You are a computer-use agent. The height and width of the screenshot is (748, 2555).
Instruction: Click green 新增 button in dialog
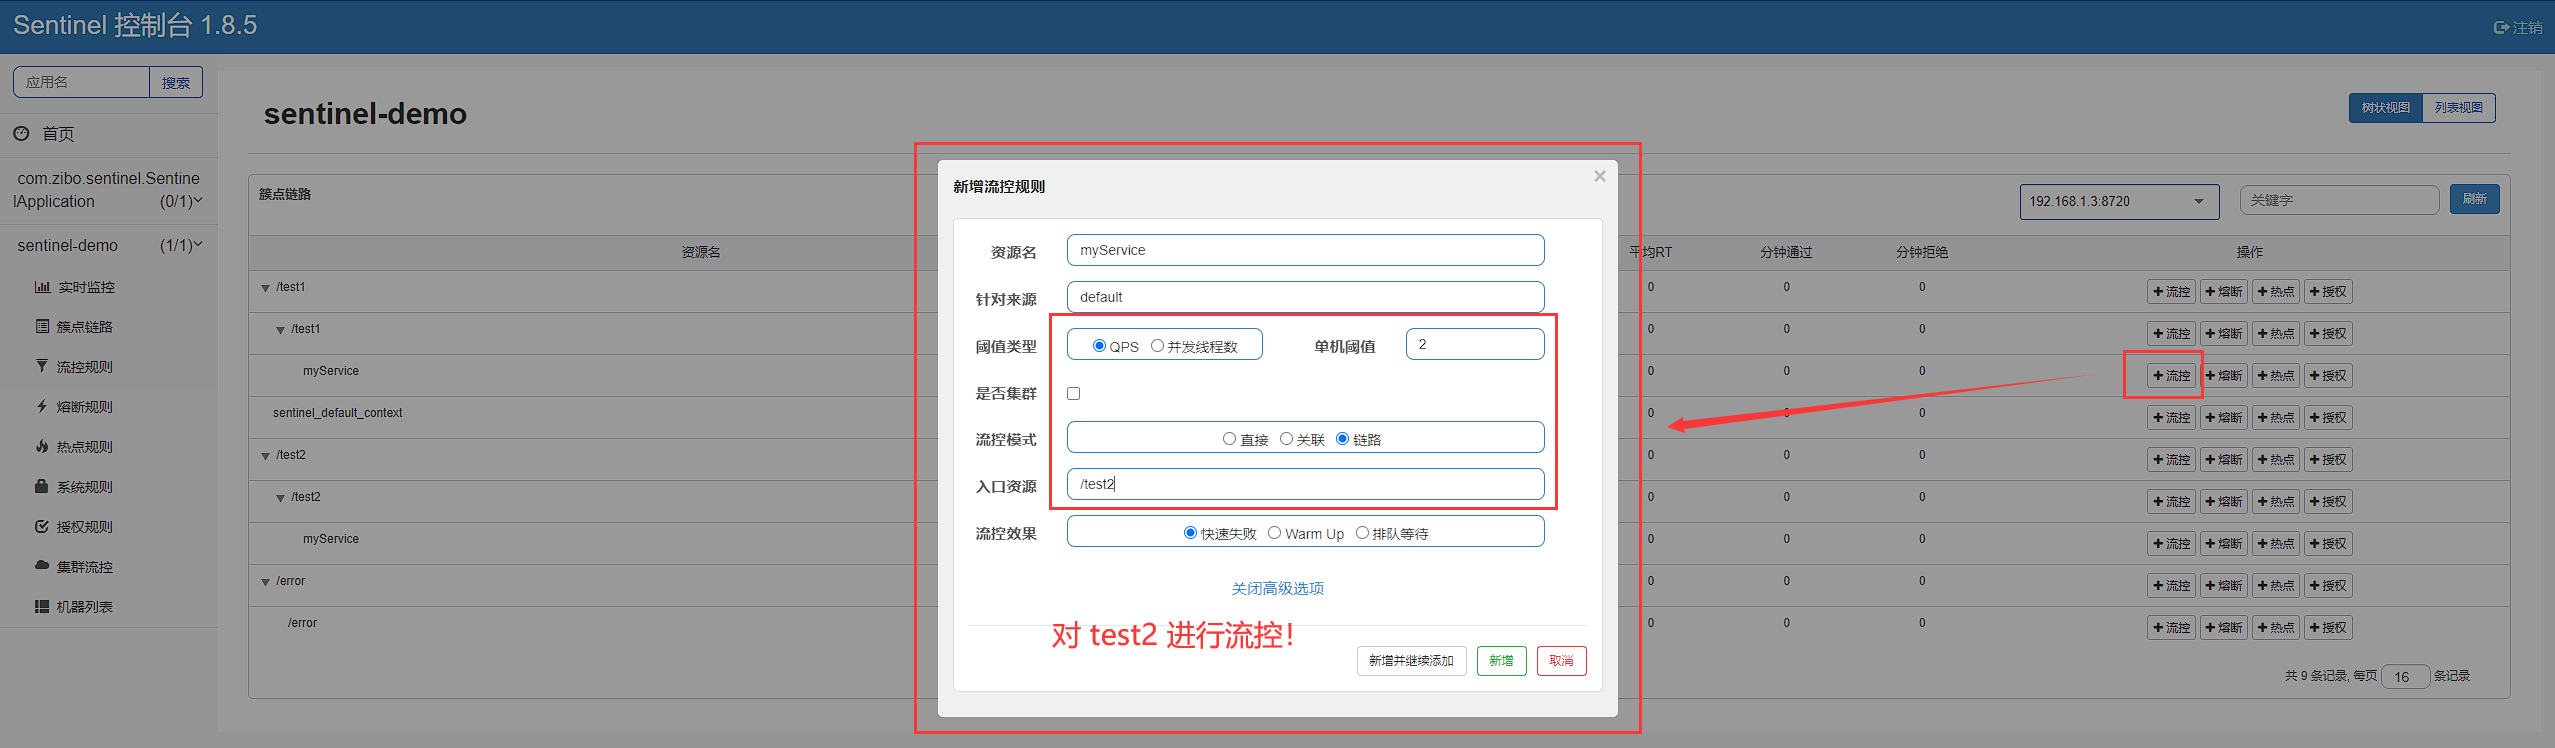[1501, 661]
